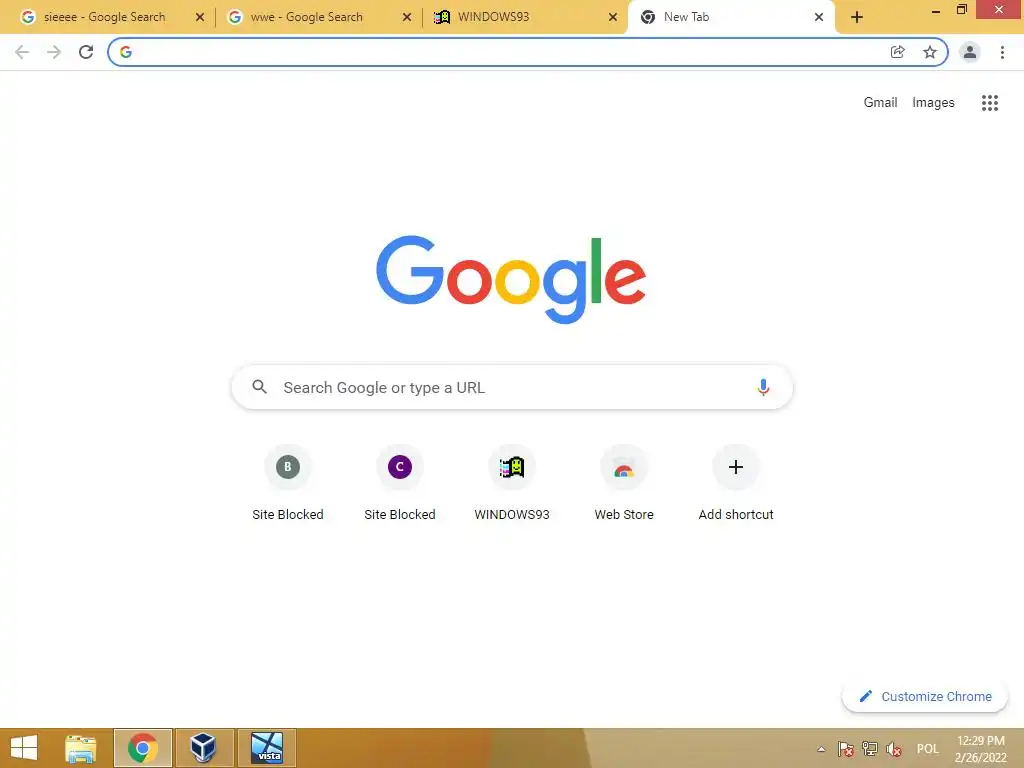Close the wwe - Google Search tab
This screenshot has width=1024, height=768.
pyautogui.click(x=407, y=17)
